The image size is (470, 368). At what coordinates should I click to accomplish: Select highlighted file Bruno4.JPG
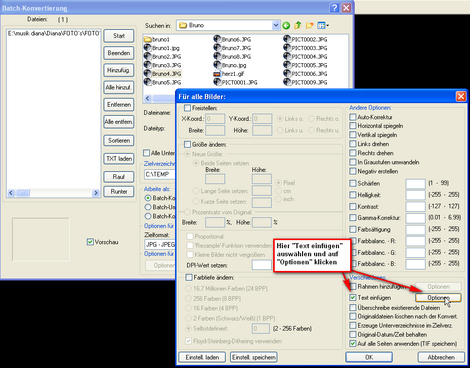pos(162,74)
